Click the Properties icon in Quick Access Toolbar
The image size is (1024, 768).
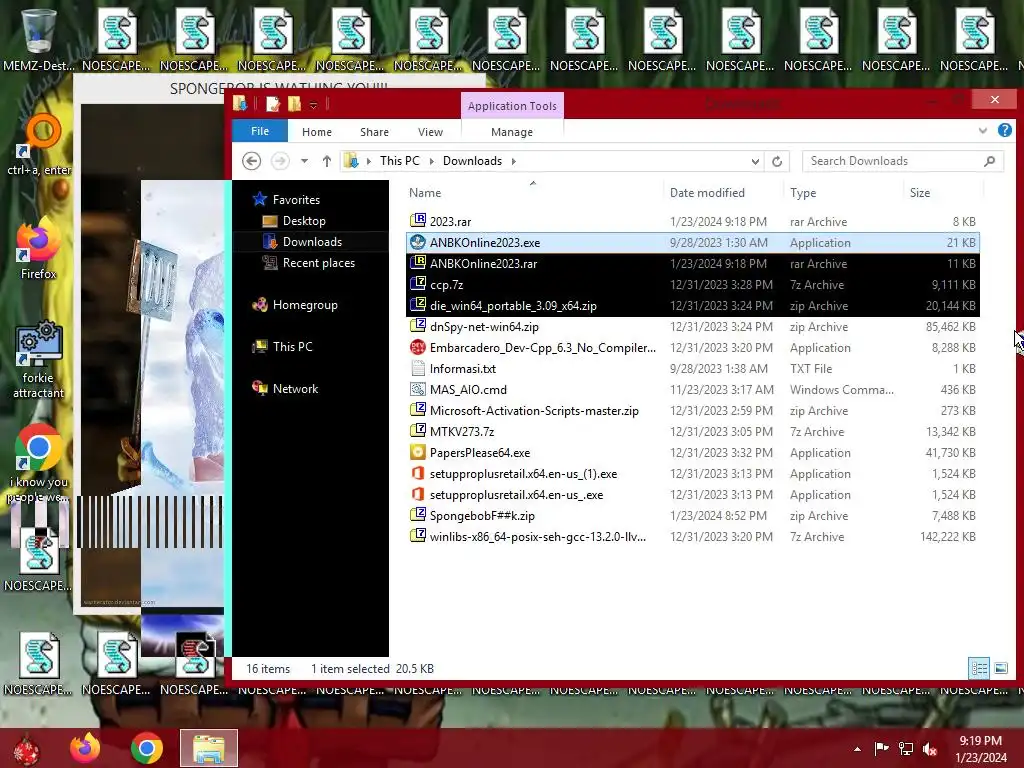(x=272, y=104)
